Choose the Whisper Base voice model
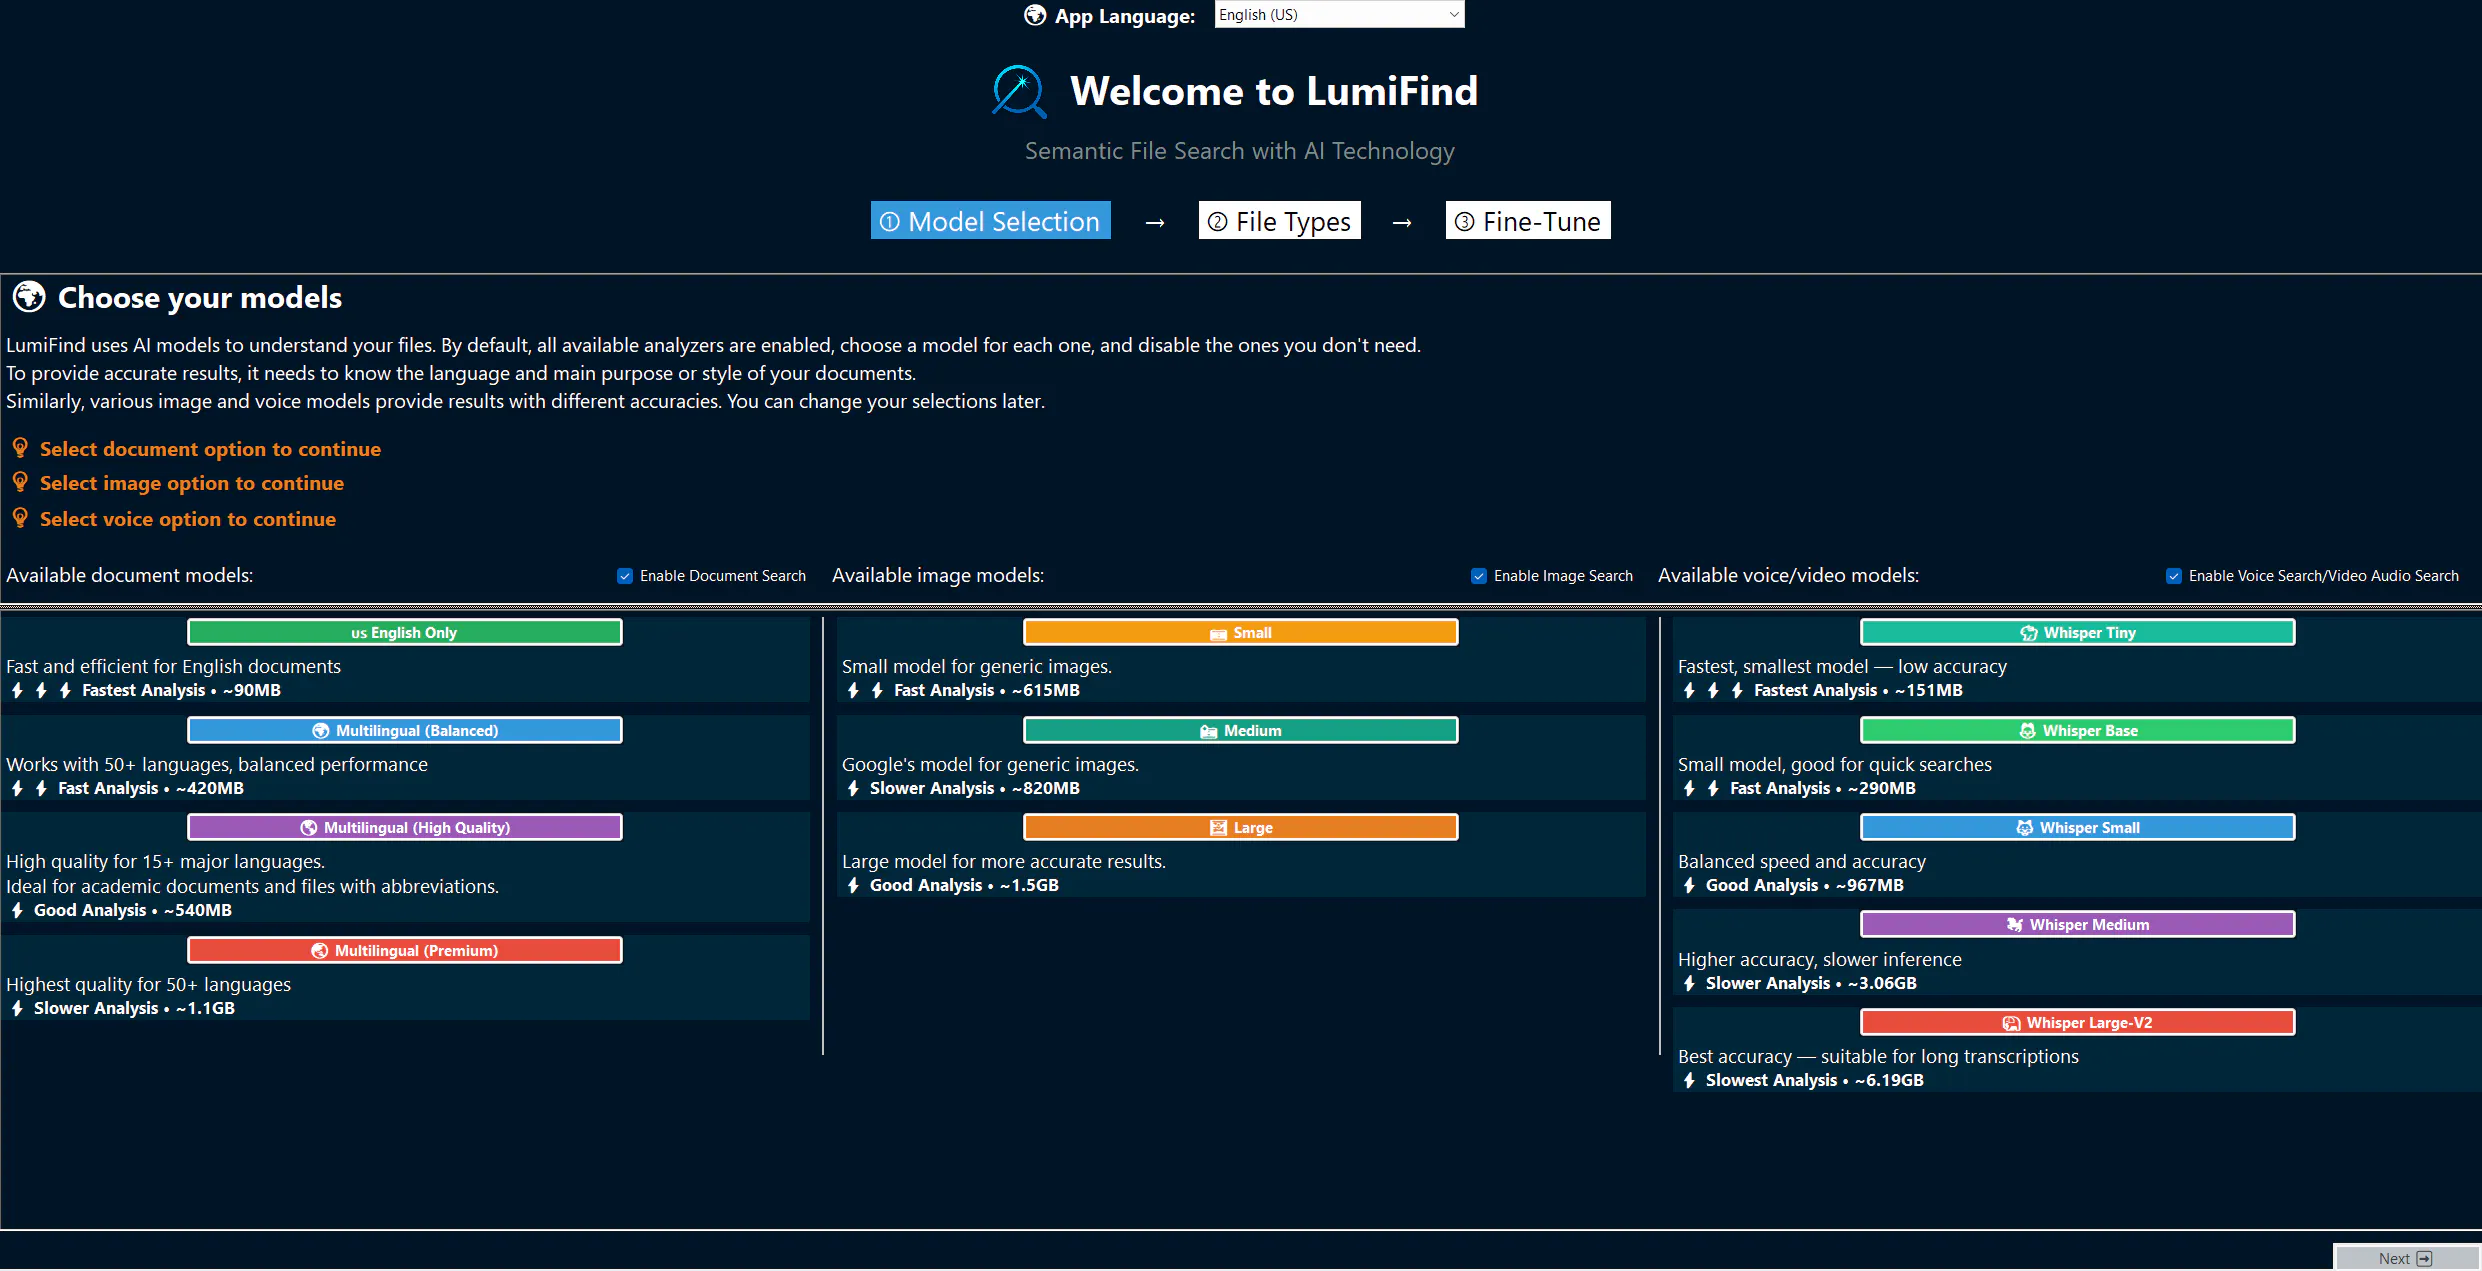Screen dimensions: 2482x1271 tap(2077, 730)
